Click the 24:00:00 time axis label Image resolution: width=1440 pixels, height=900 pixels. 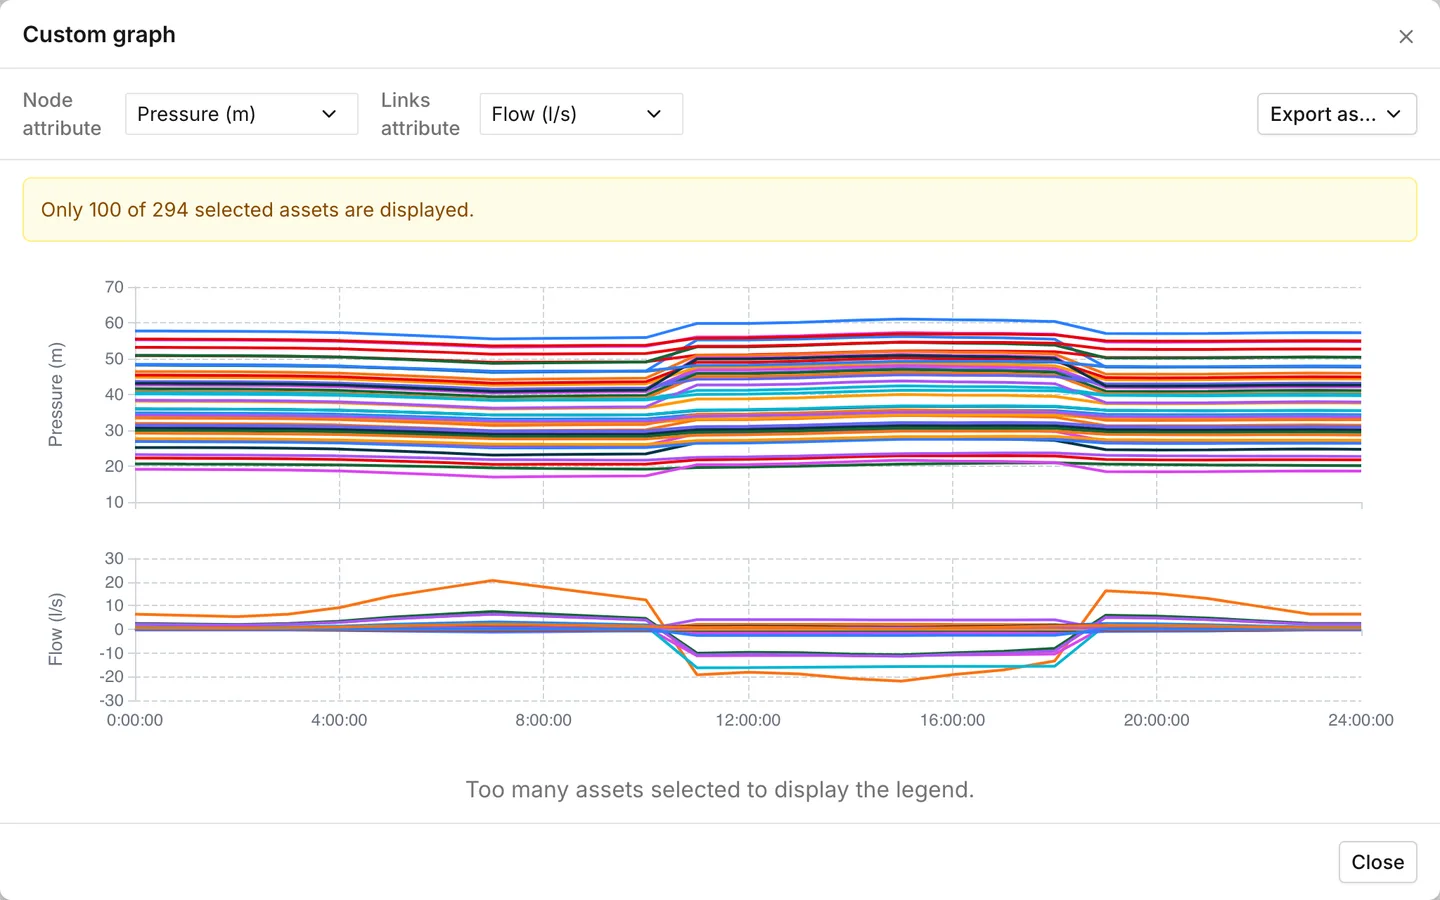tap(1360, 720)
